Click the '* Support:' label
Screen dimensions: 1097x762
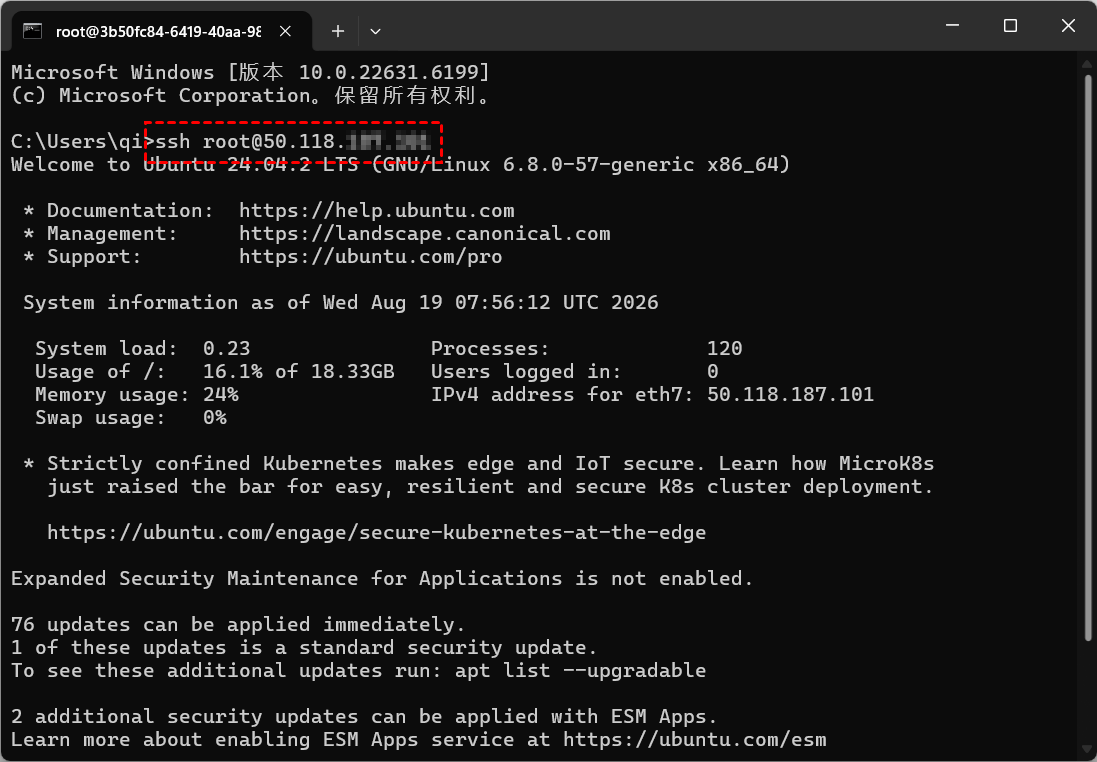(x=82, y=257)
